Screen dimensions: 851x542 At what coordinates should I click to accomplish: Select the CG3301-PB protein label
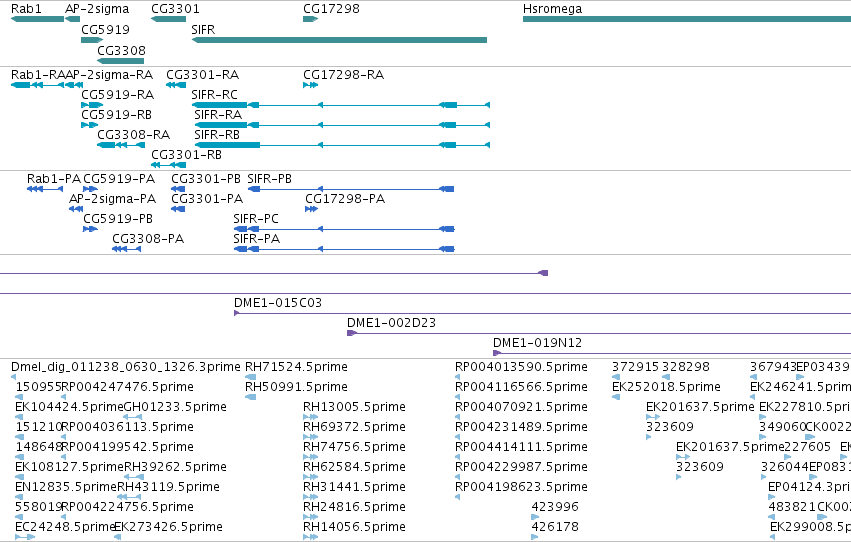(x=206, y=178)
